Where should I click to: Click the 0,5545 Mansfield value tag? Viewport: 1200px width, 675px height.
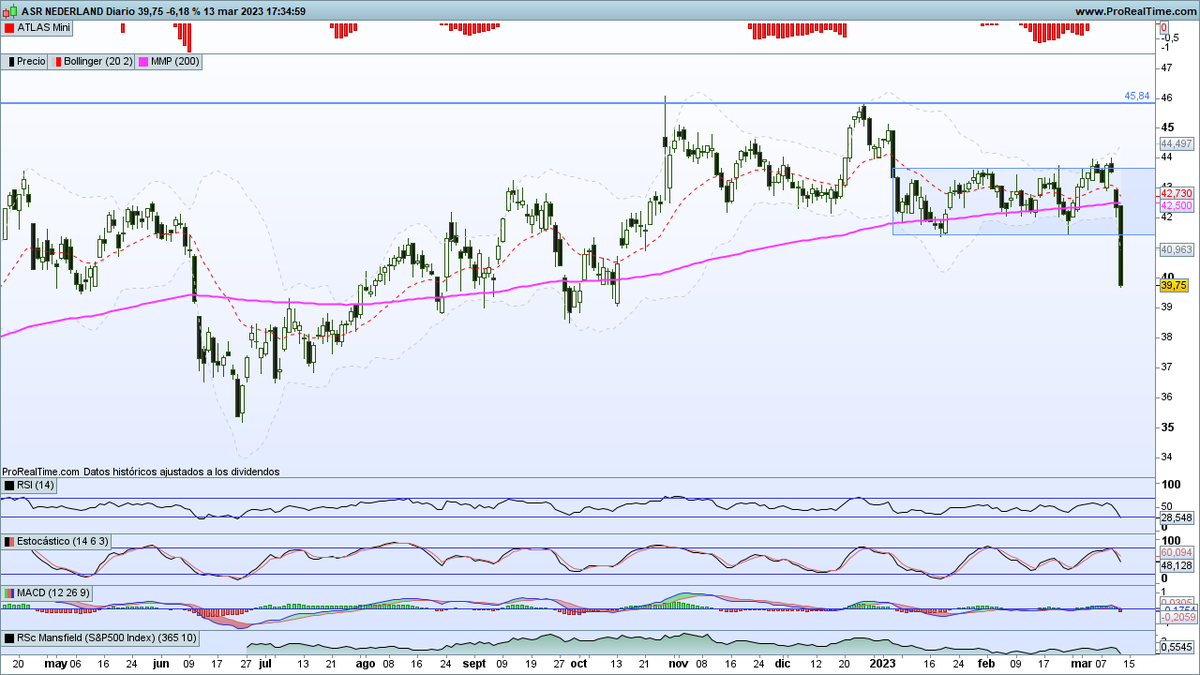click(1177, 648)
